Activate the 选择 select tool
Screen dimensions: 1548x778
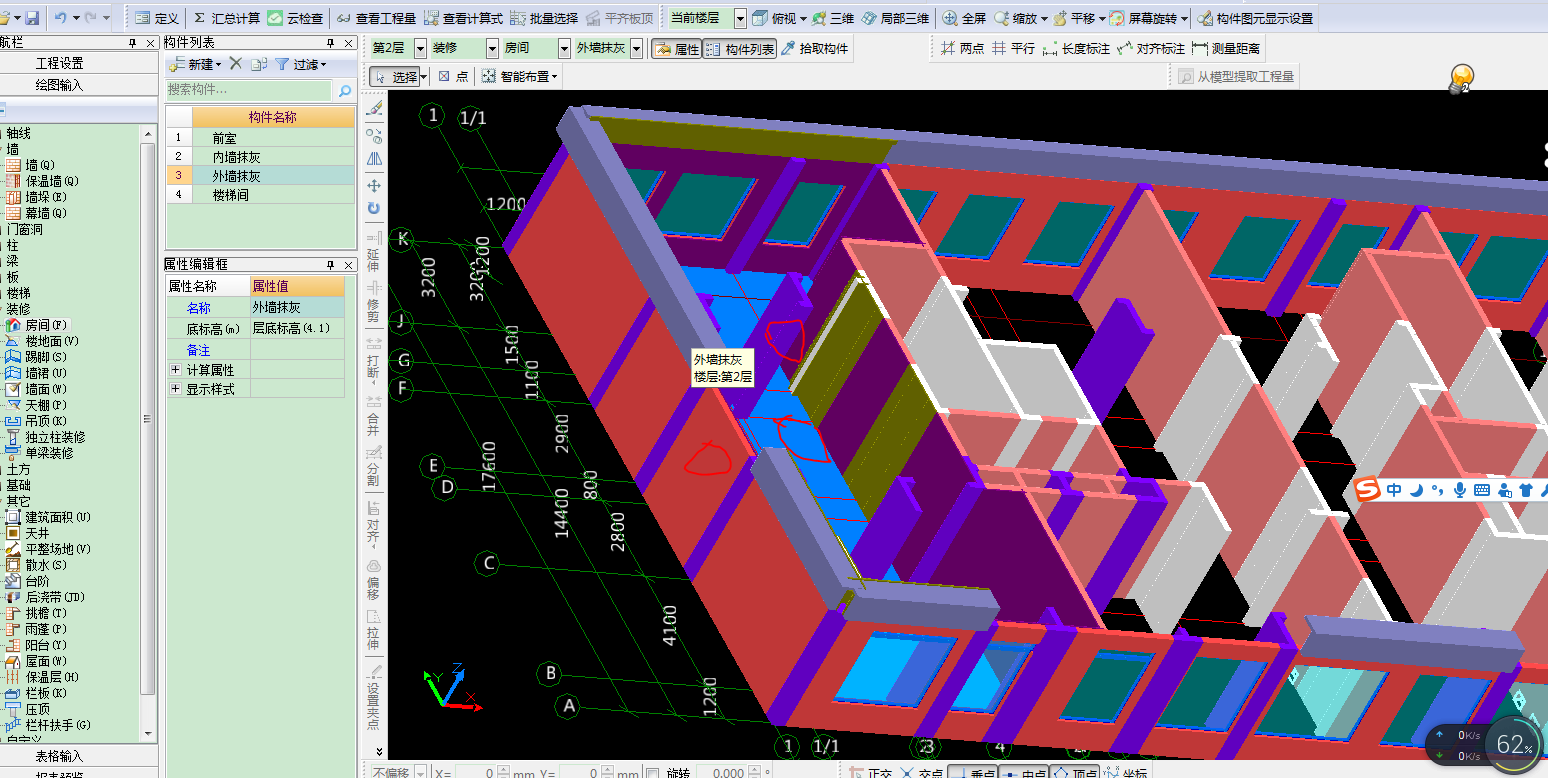point(396,76)
